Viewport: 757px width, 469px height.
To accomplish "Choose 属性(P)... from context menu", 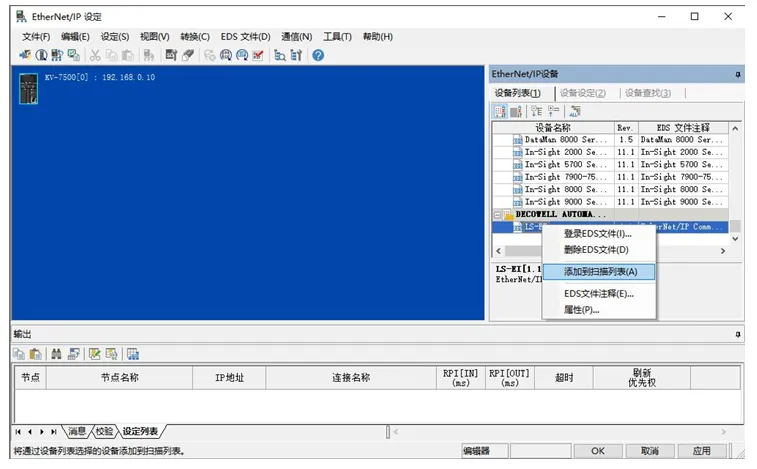I will point(599,310).
